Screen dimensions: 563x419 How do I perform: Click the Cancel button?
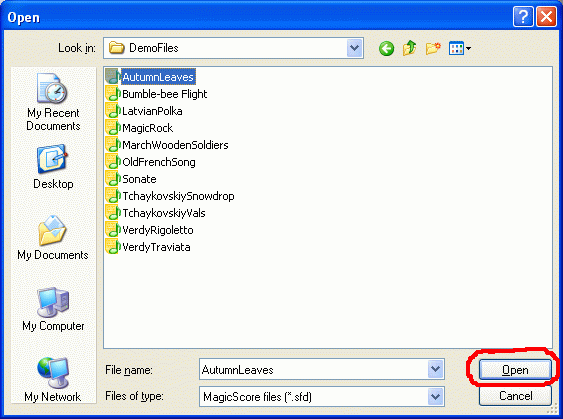(515, 396)
